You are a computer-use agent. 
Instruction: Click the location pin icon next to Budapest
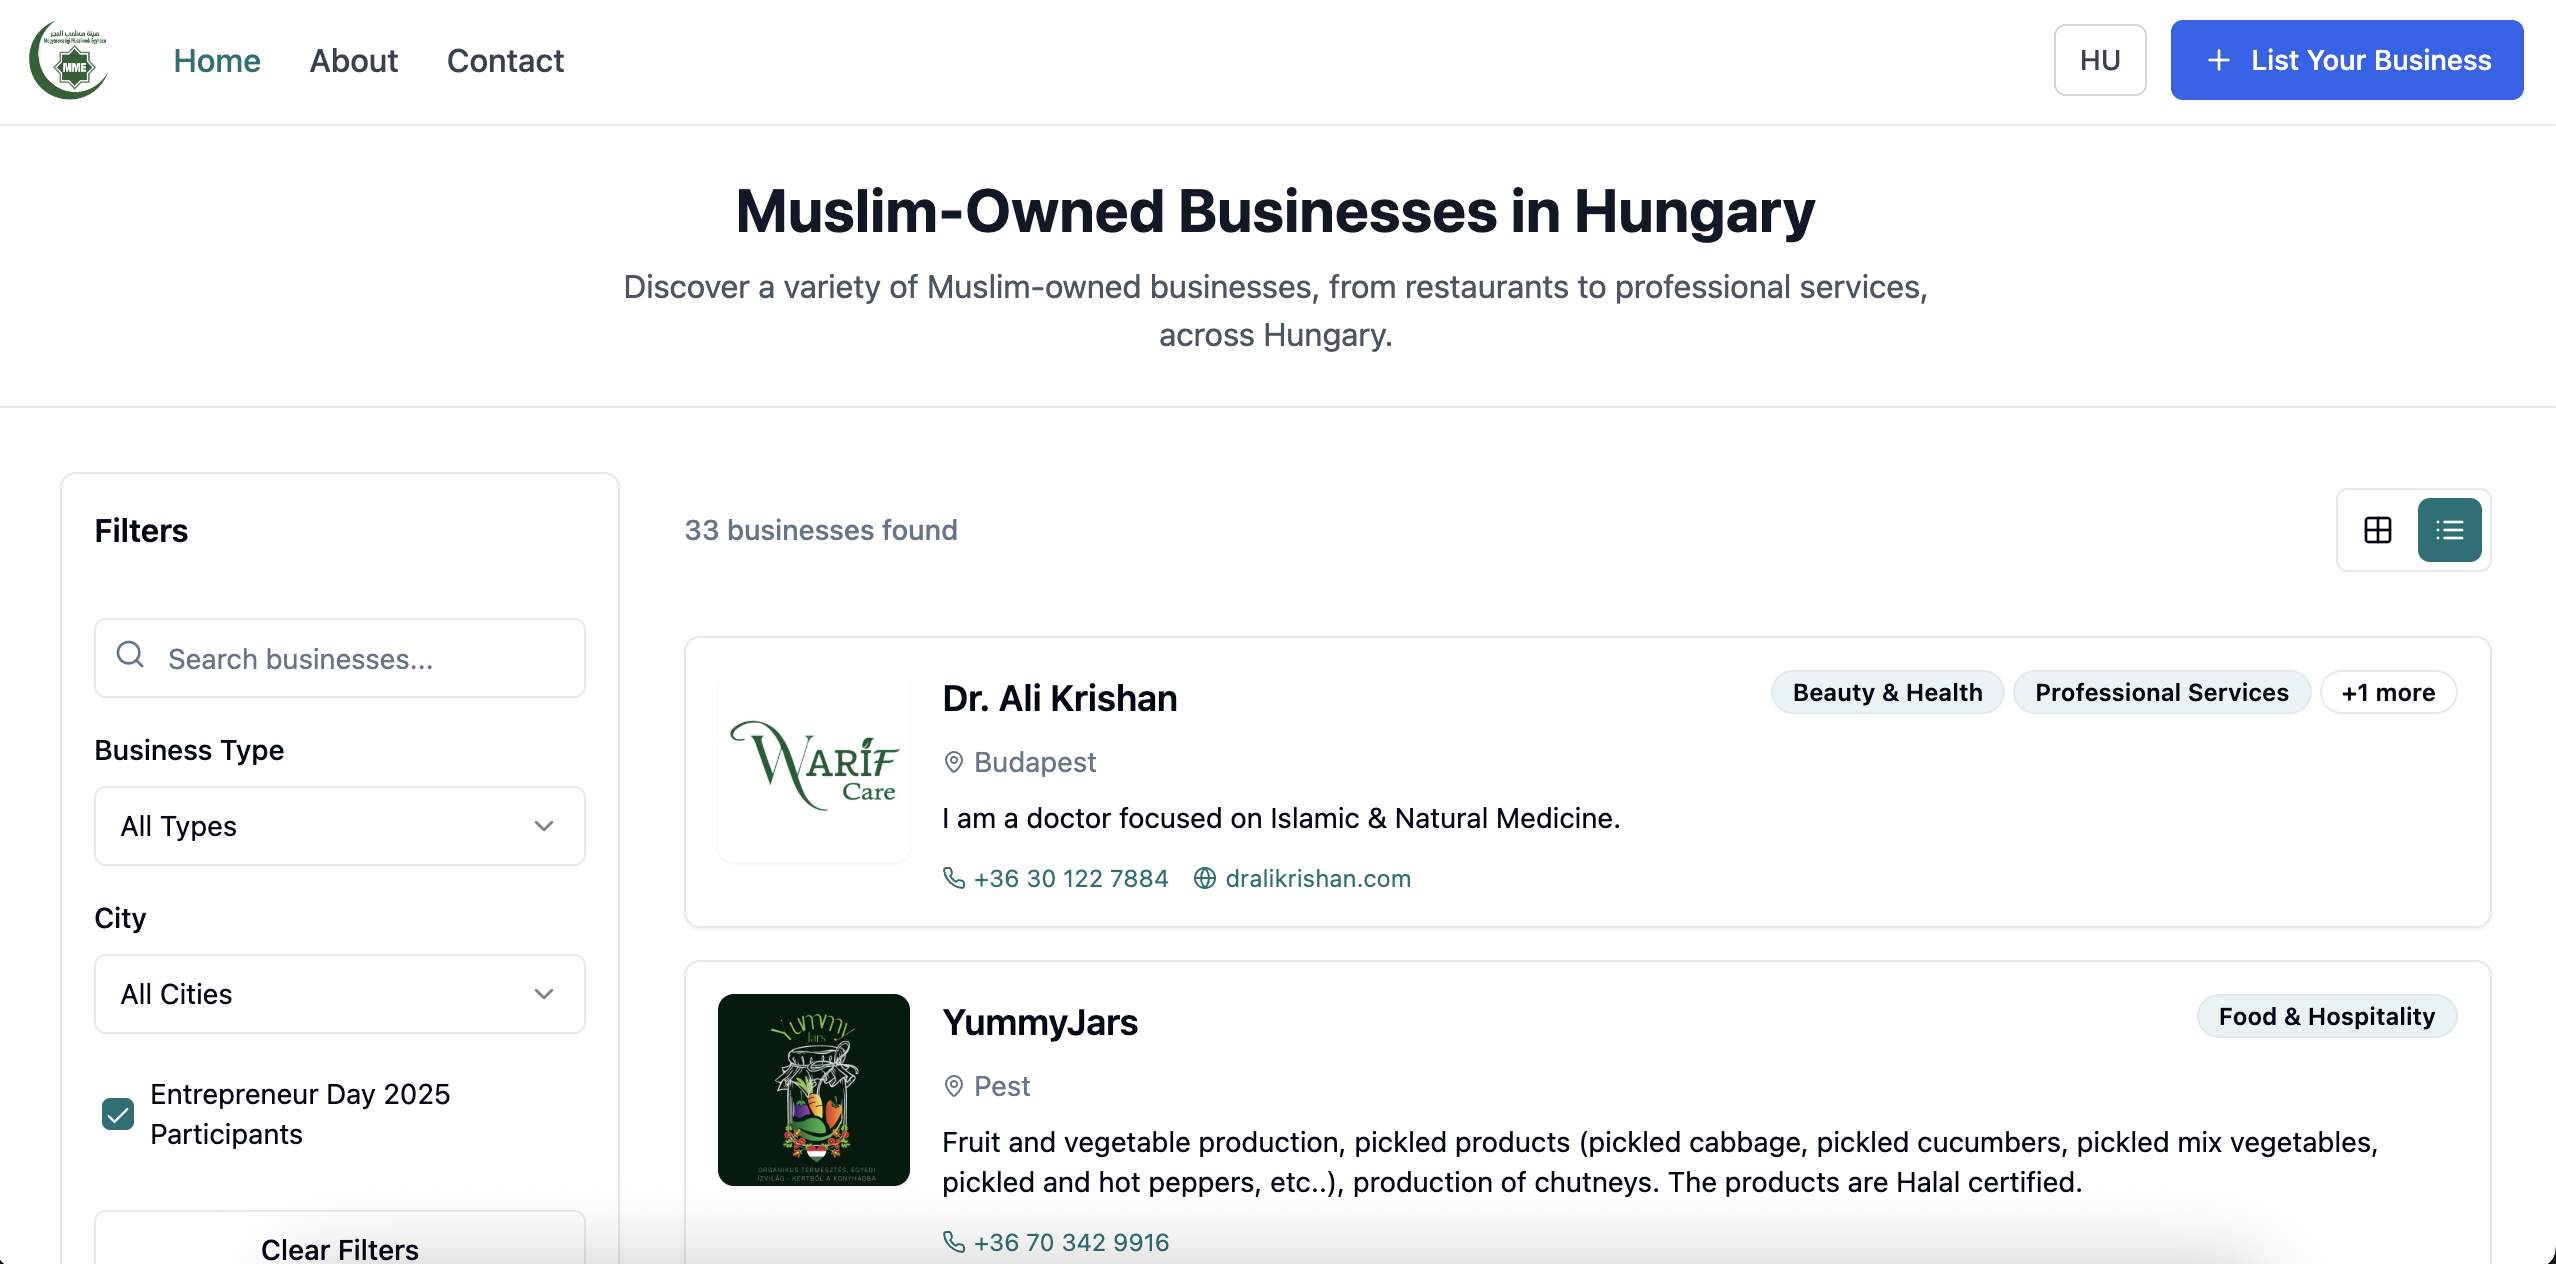tap(953, 762)
